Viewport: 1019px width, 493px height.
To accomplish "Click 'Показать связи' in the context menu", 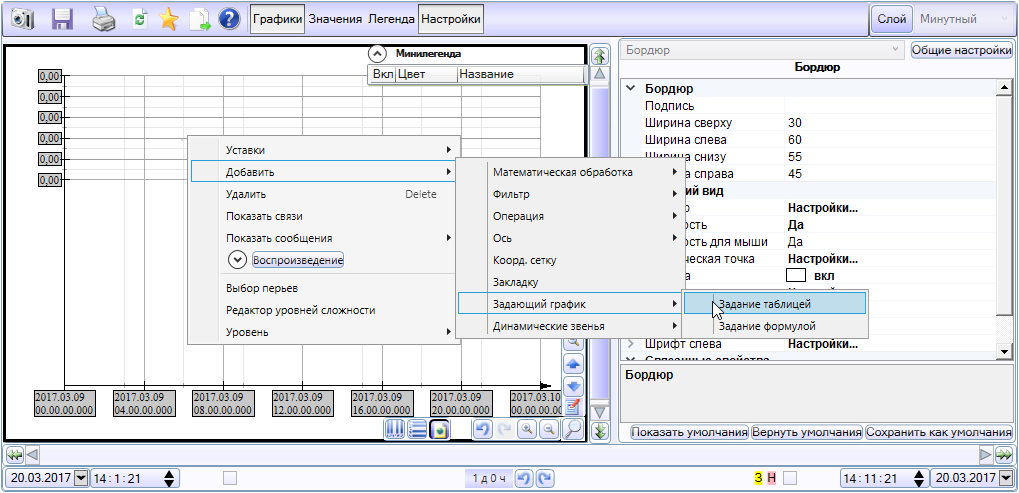I will pyautogui.click(x=324, y=216).
